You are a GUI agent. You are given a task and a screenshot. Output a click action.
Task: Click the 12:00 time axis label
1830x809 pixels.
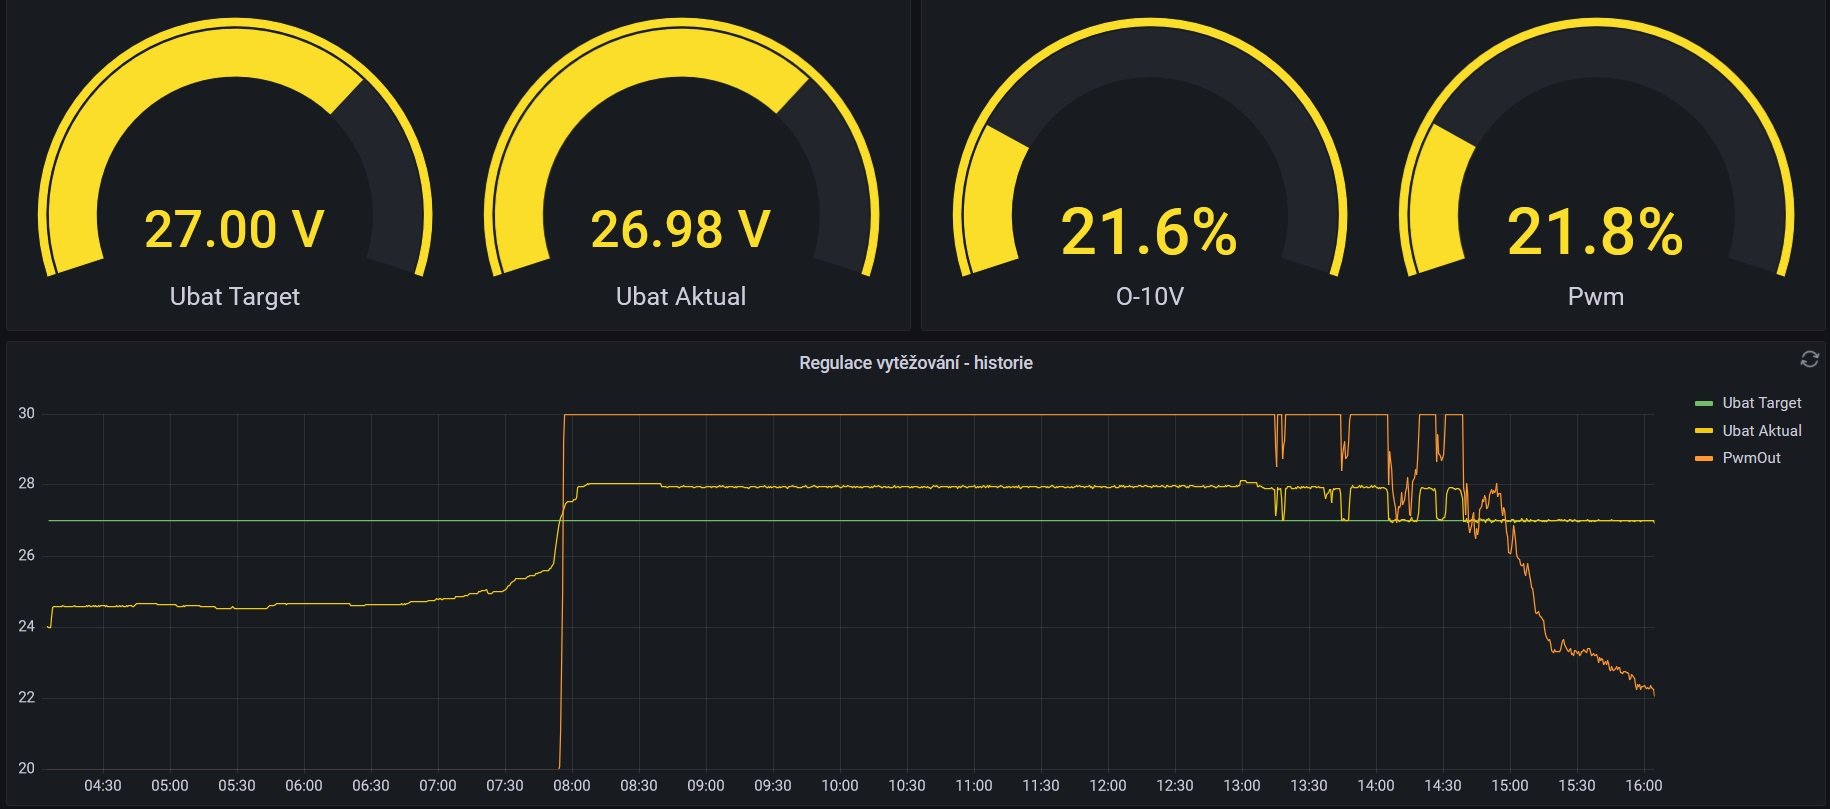(x=1107, y=786)
